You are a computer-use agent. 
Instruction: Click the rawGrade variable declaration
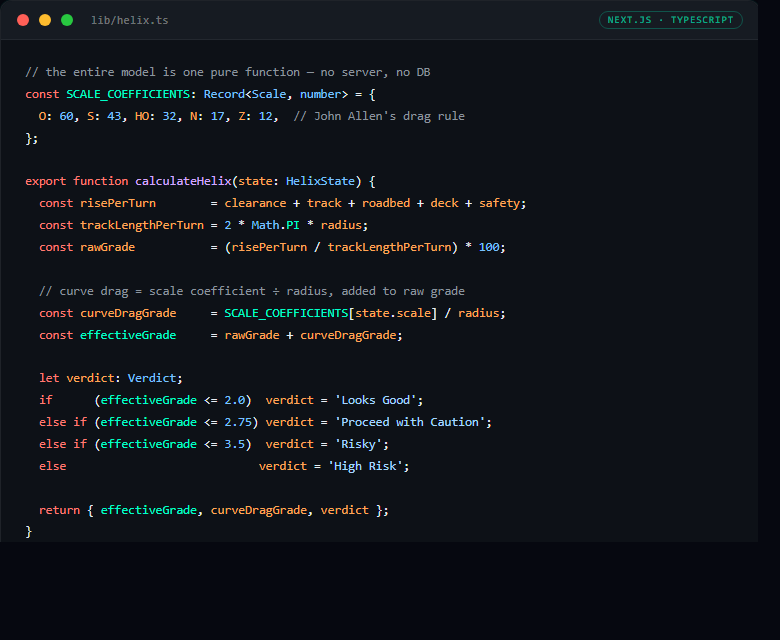(107, 247)
